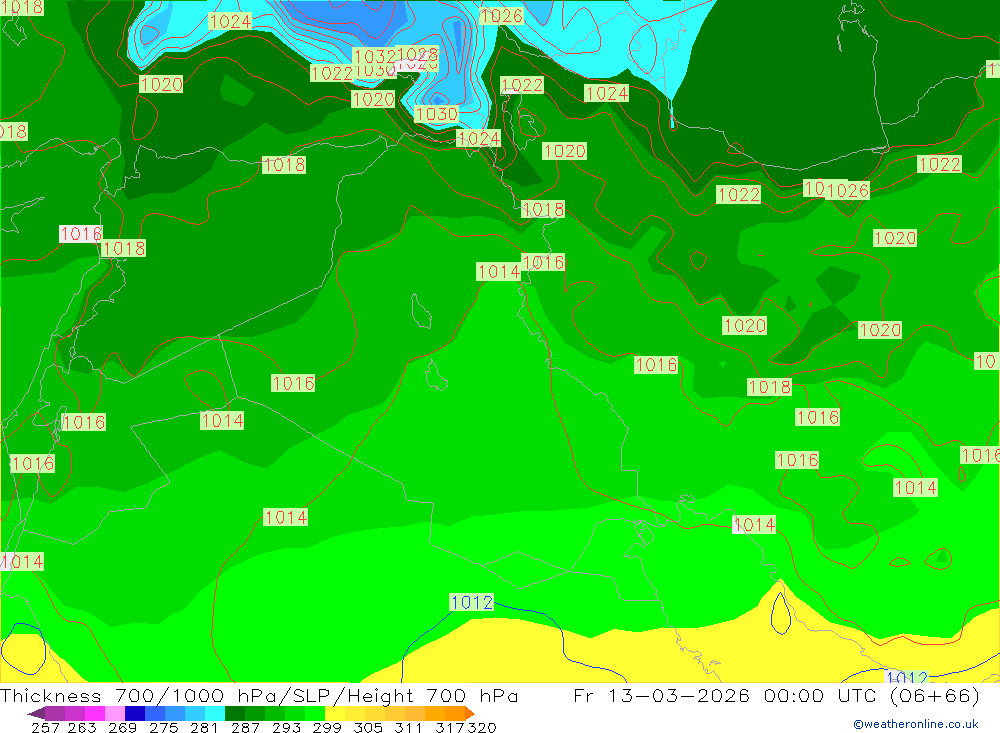Viewport: 1000px width, 733px height.
Task: Click the '293' legend value
Action: tap(286, 727)
